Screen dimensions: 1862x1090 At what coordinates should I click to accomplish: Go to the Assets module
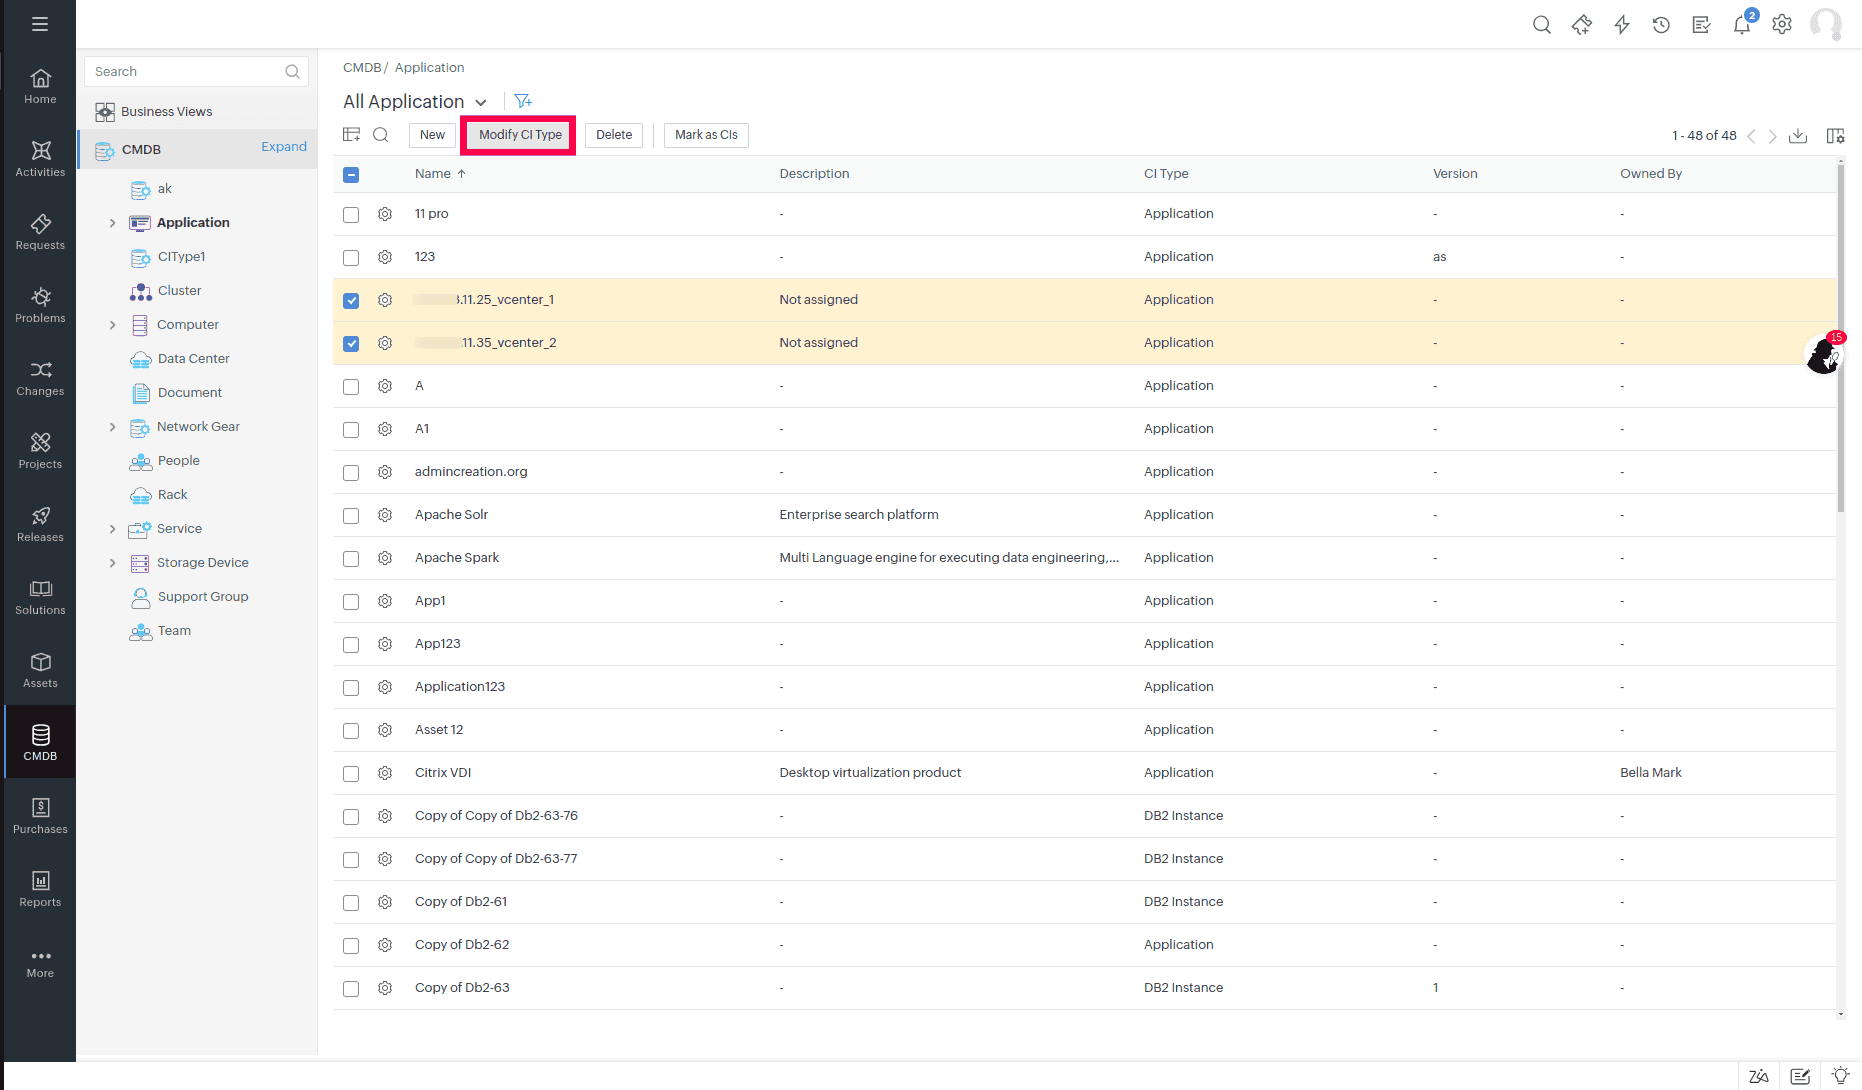click(40, 670)
